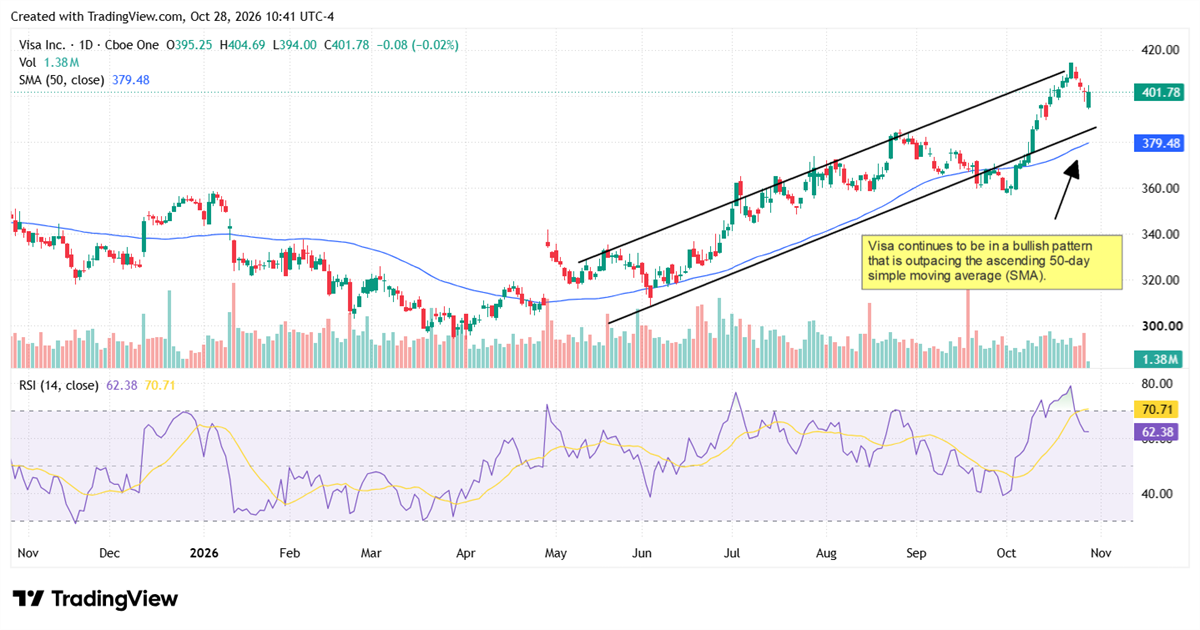This screenshot has height=630, width=1200.
Task: Select the 1D interval label
Action: coord(84,45)
